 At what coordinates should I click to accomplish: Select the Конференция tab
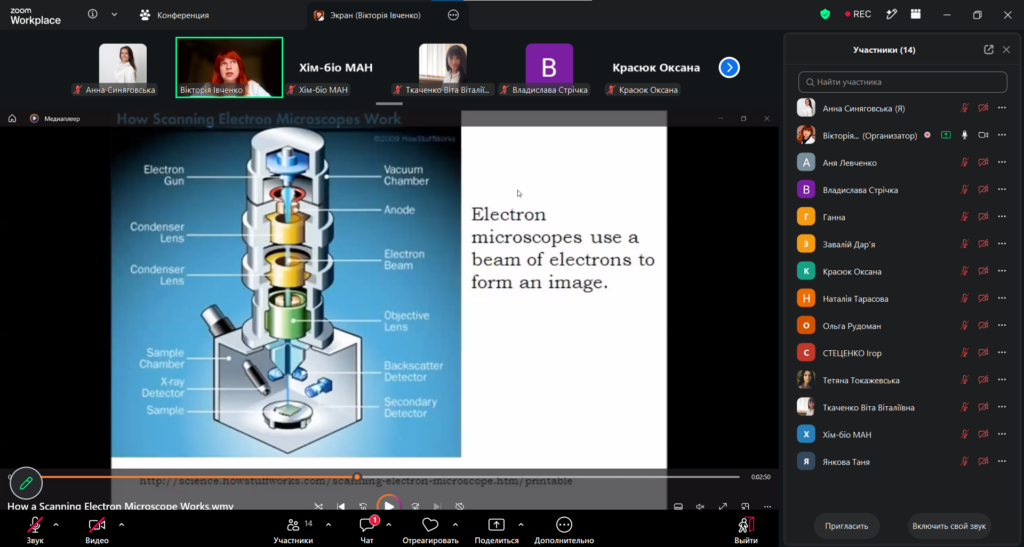coord(174,15)
